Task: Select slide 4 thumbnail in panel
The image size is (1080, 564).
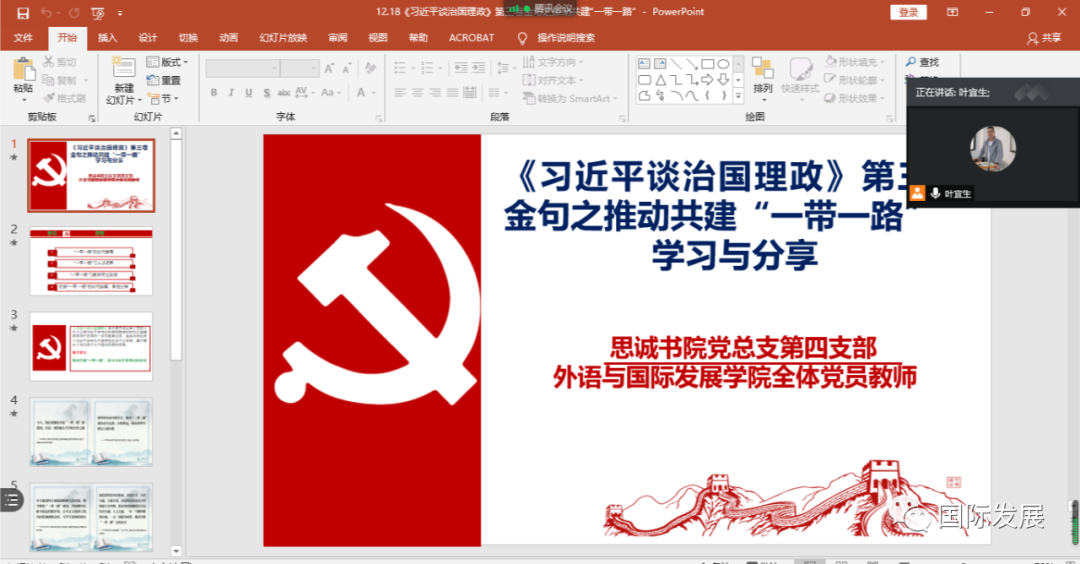Action: [x=91, y=432]
